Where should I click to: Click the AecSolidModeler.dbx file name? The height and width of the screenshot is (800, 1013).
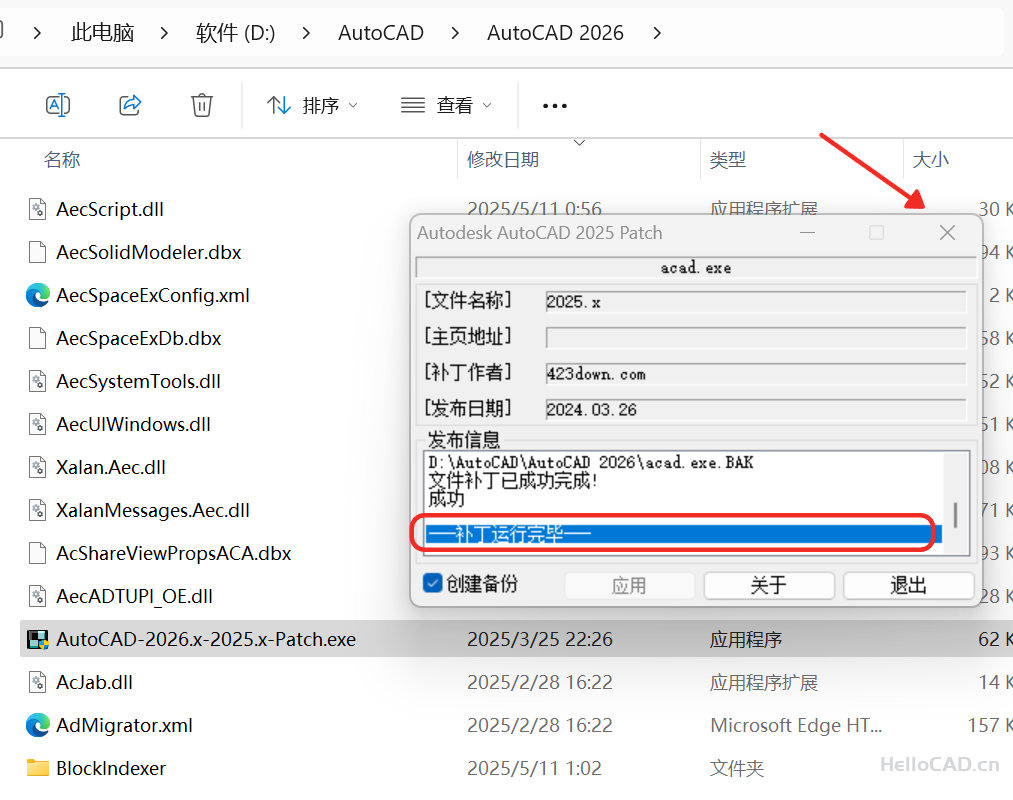click(149, 252)
